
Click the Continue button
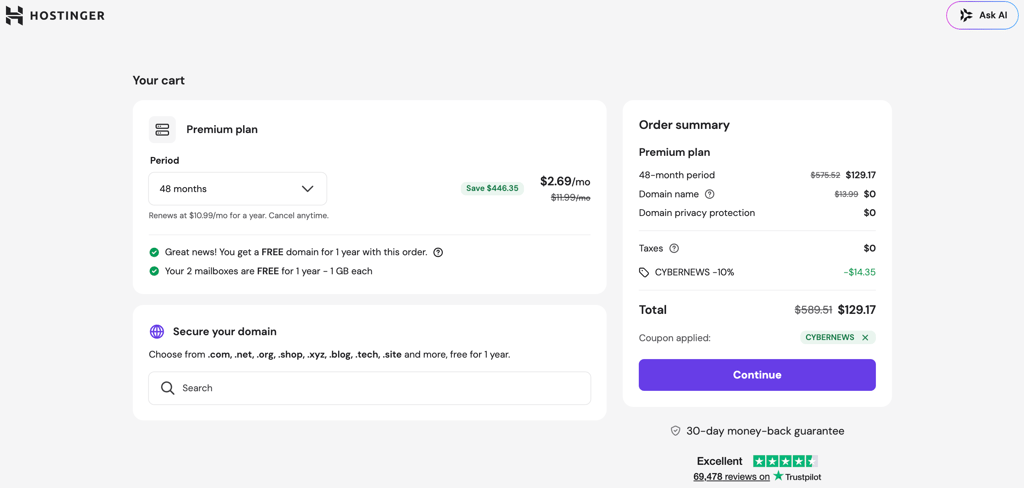pyautogui.click(x=757, y=375)
